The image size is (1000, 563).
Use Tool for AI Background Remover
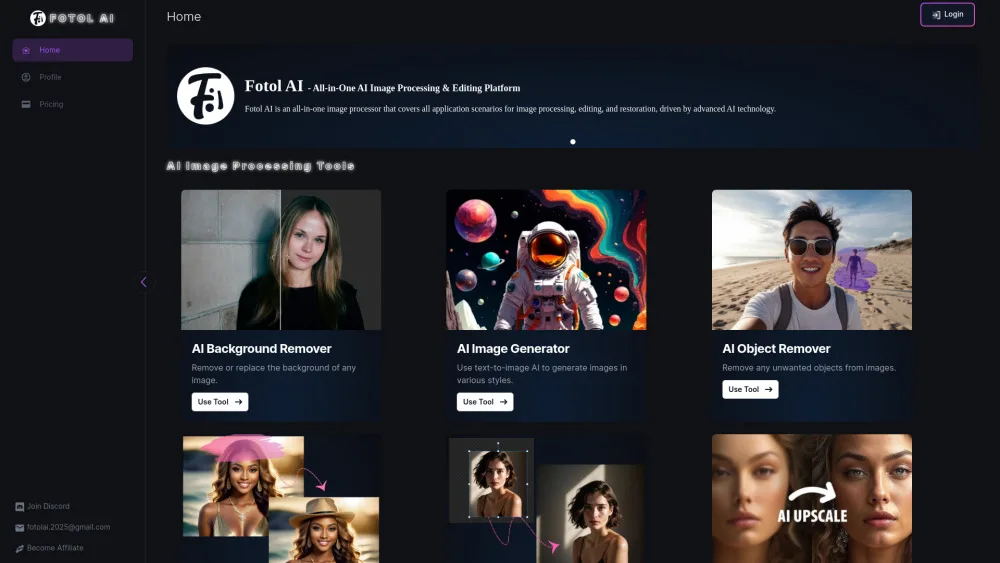tap(220, 402)
